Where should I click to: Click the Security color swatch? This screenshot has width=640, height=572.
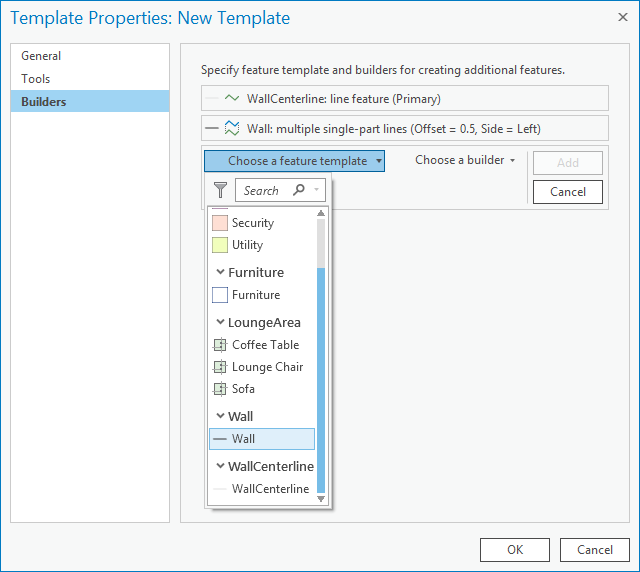click(220, 223)
